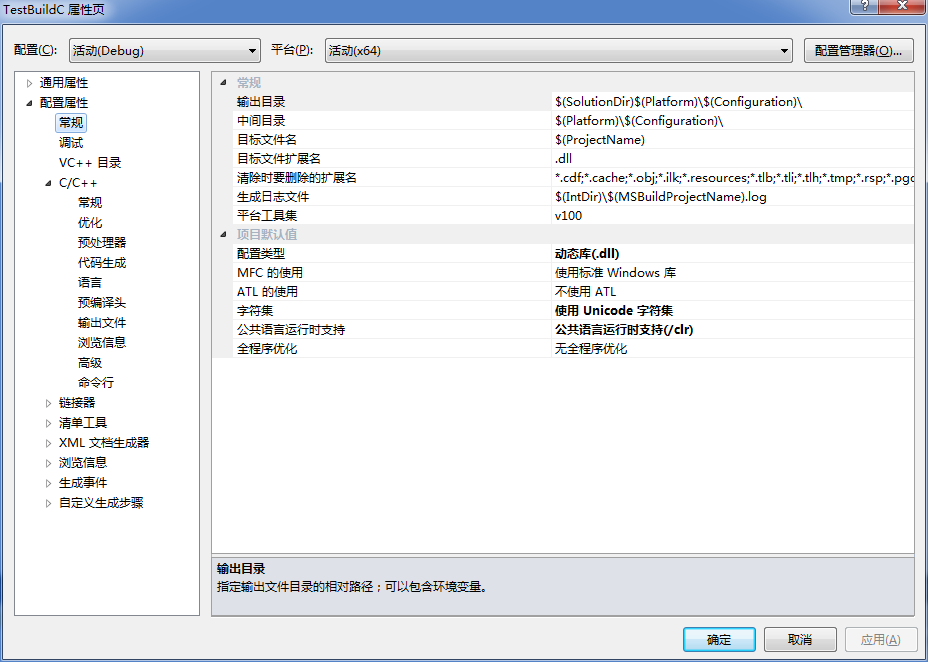This screenshot has width=928, height=662.
Task: Select the 生成事件 tree item label
Action: pyautogui.click(x=83, y=483)
